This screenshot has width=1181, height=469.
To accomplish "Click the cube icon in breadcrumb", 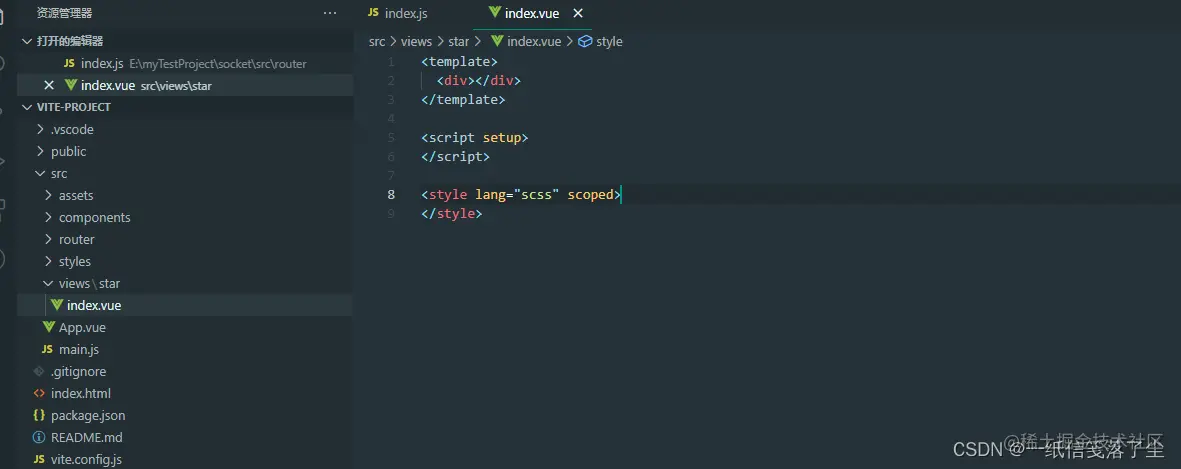I will click(584, 41).
